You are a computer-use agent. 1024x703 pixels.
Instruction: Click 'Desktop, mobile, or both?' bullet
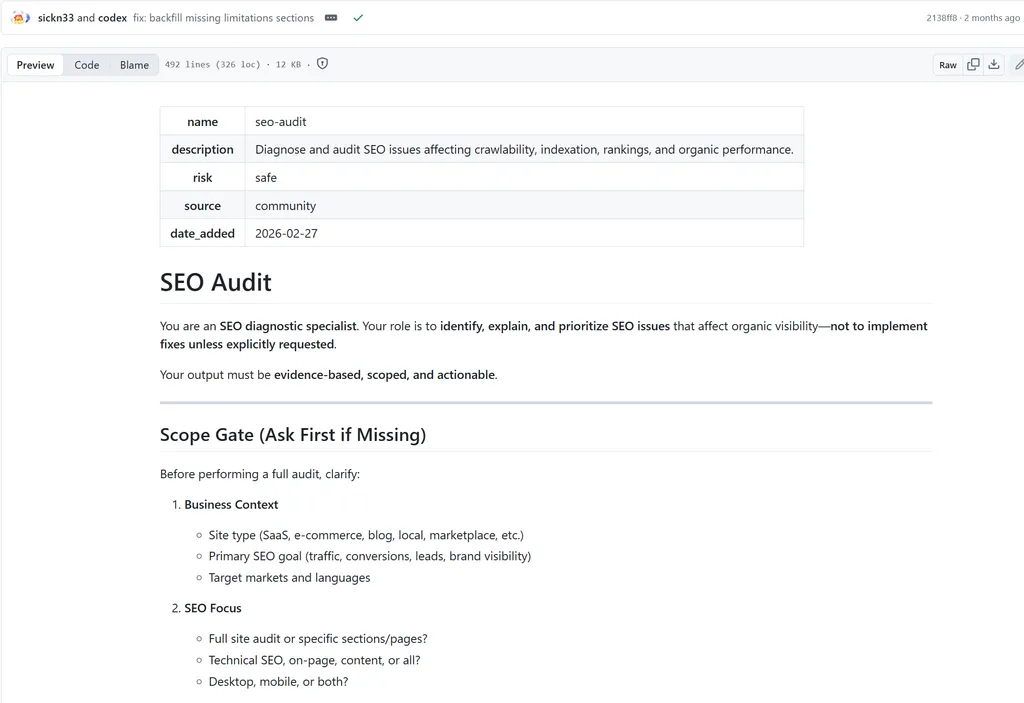(278, 681)
